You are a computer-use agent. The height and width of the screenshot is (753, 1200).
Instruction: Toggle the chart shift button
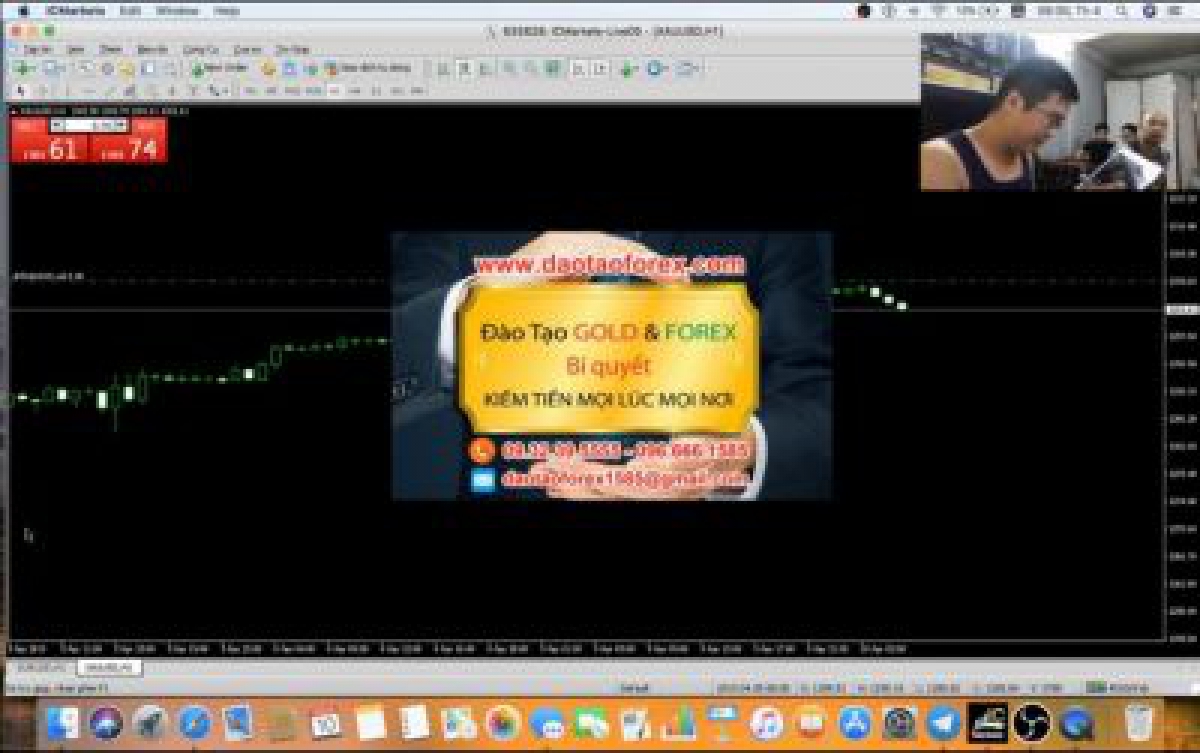point(600,68)
